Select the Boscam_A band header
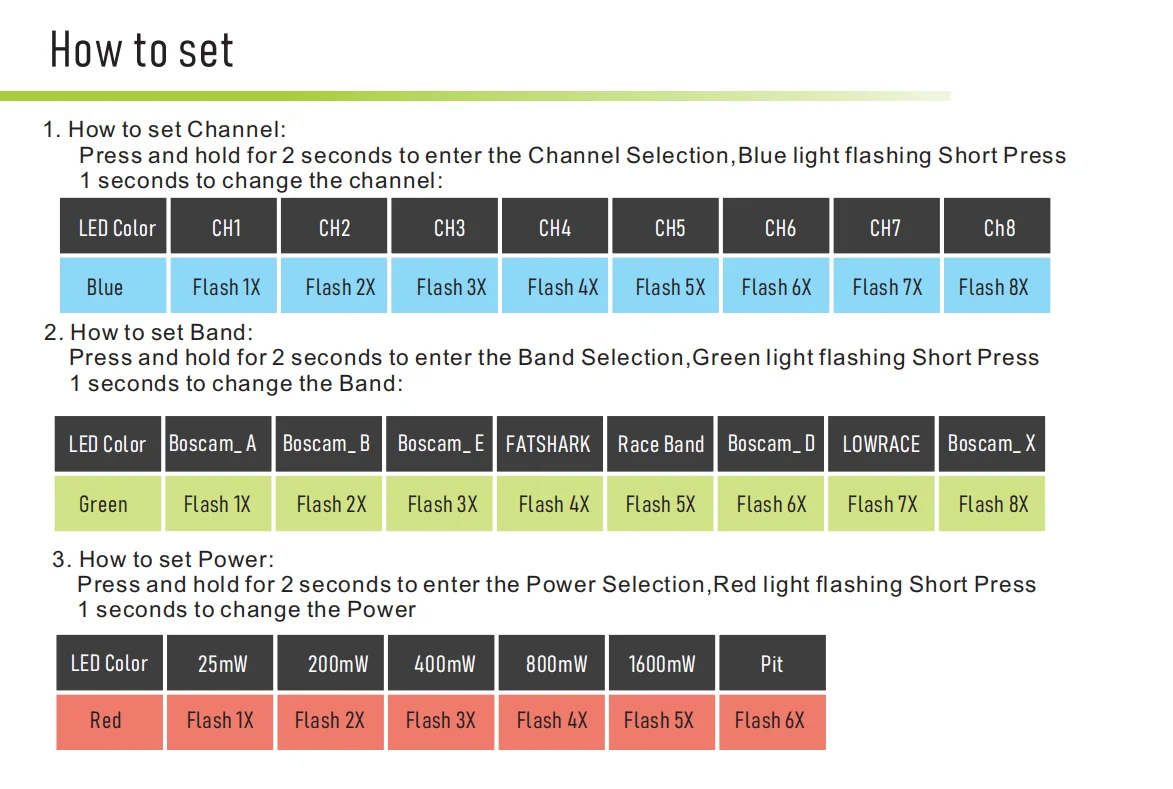The image size is (1173, 789). (x=218, y=443)
